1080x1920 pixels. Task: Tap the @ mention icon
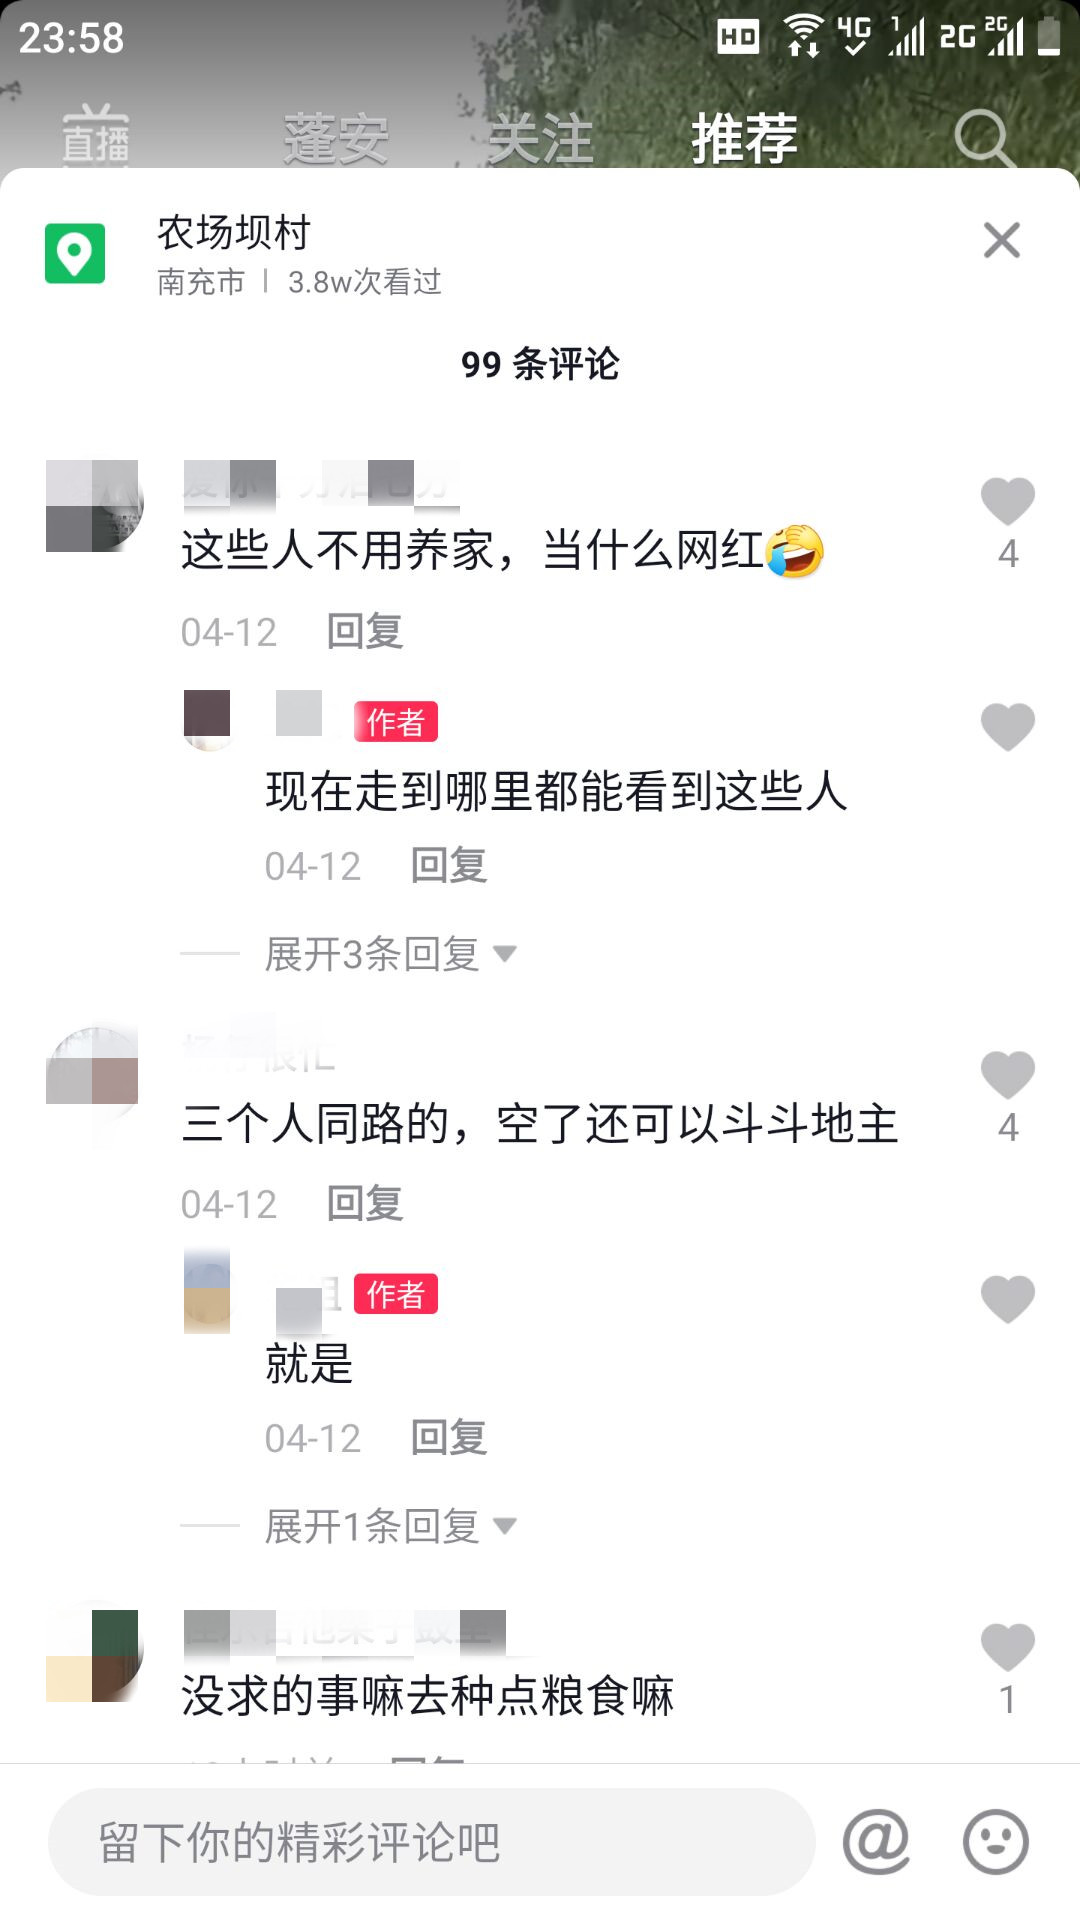876,1841
